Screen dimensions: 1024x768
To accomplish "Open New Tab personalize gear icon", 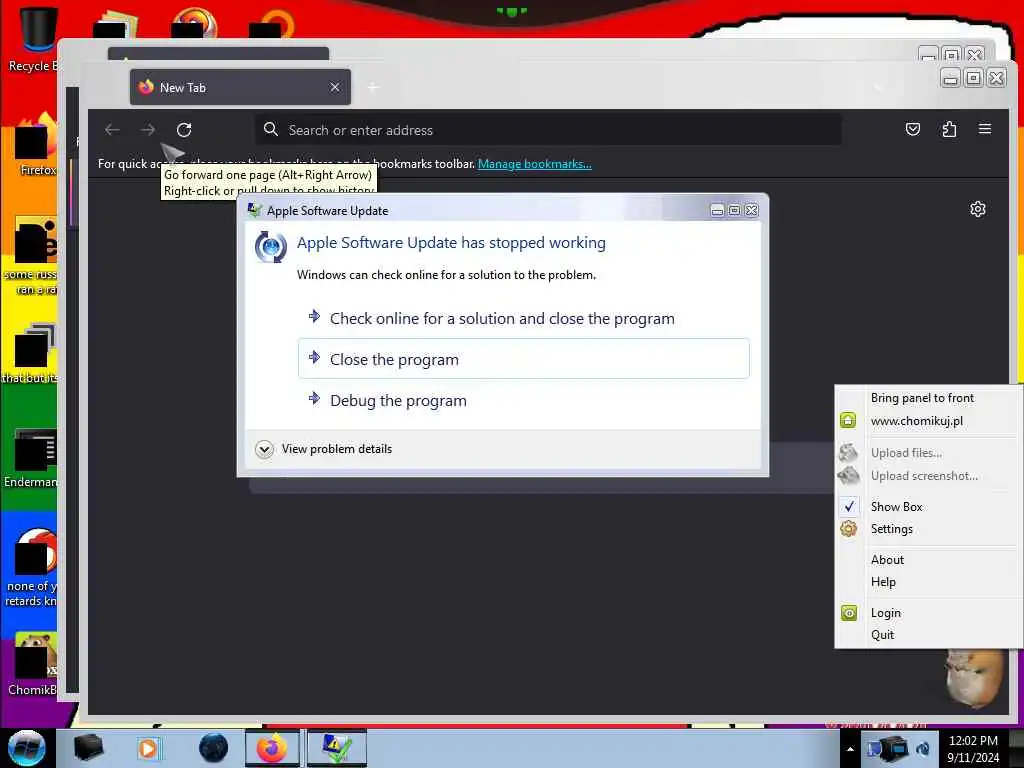I will [x=978, y=209].
